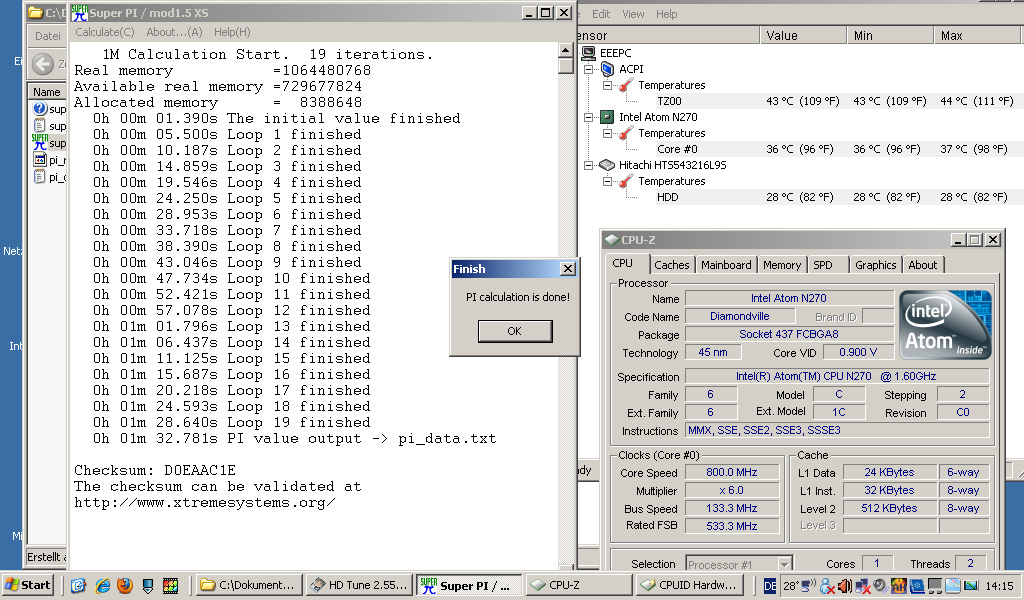This screenshot has width=1024, height=600.
Task: Collapse the Intel Atom N270 node
Action: pos(588,117)
